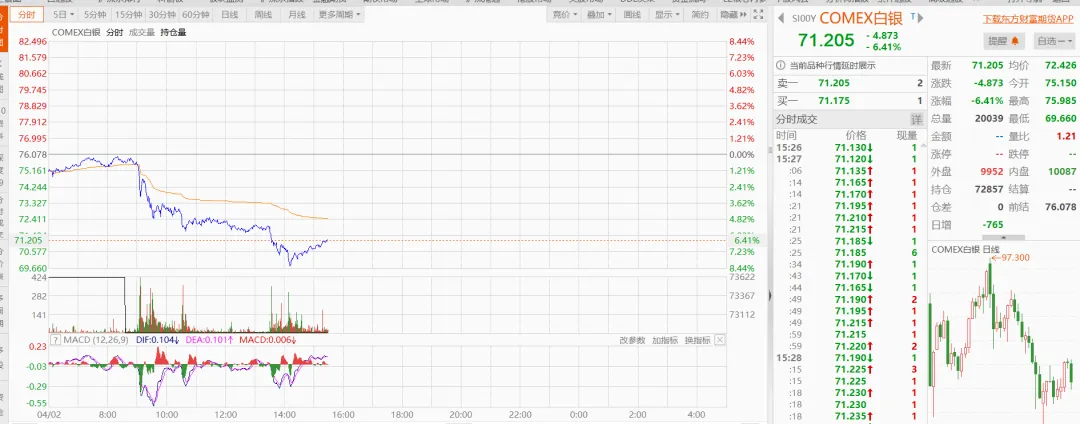Screen dimensions: 1080x424
Task: Click the 详 detail icon in 分时成交
Action: (x=915, y=119)
